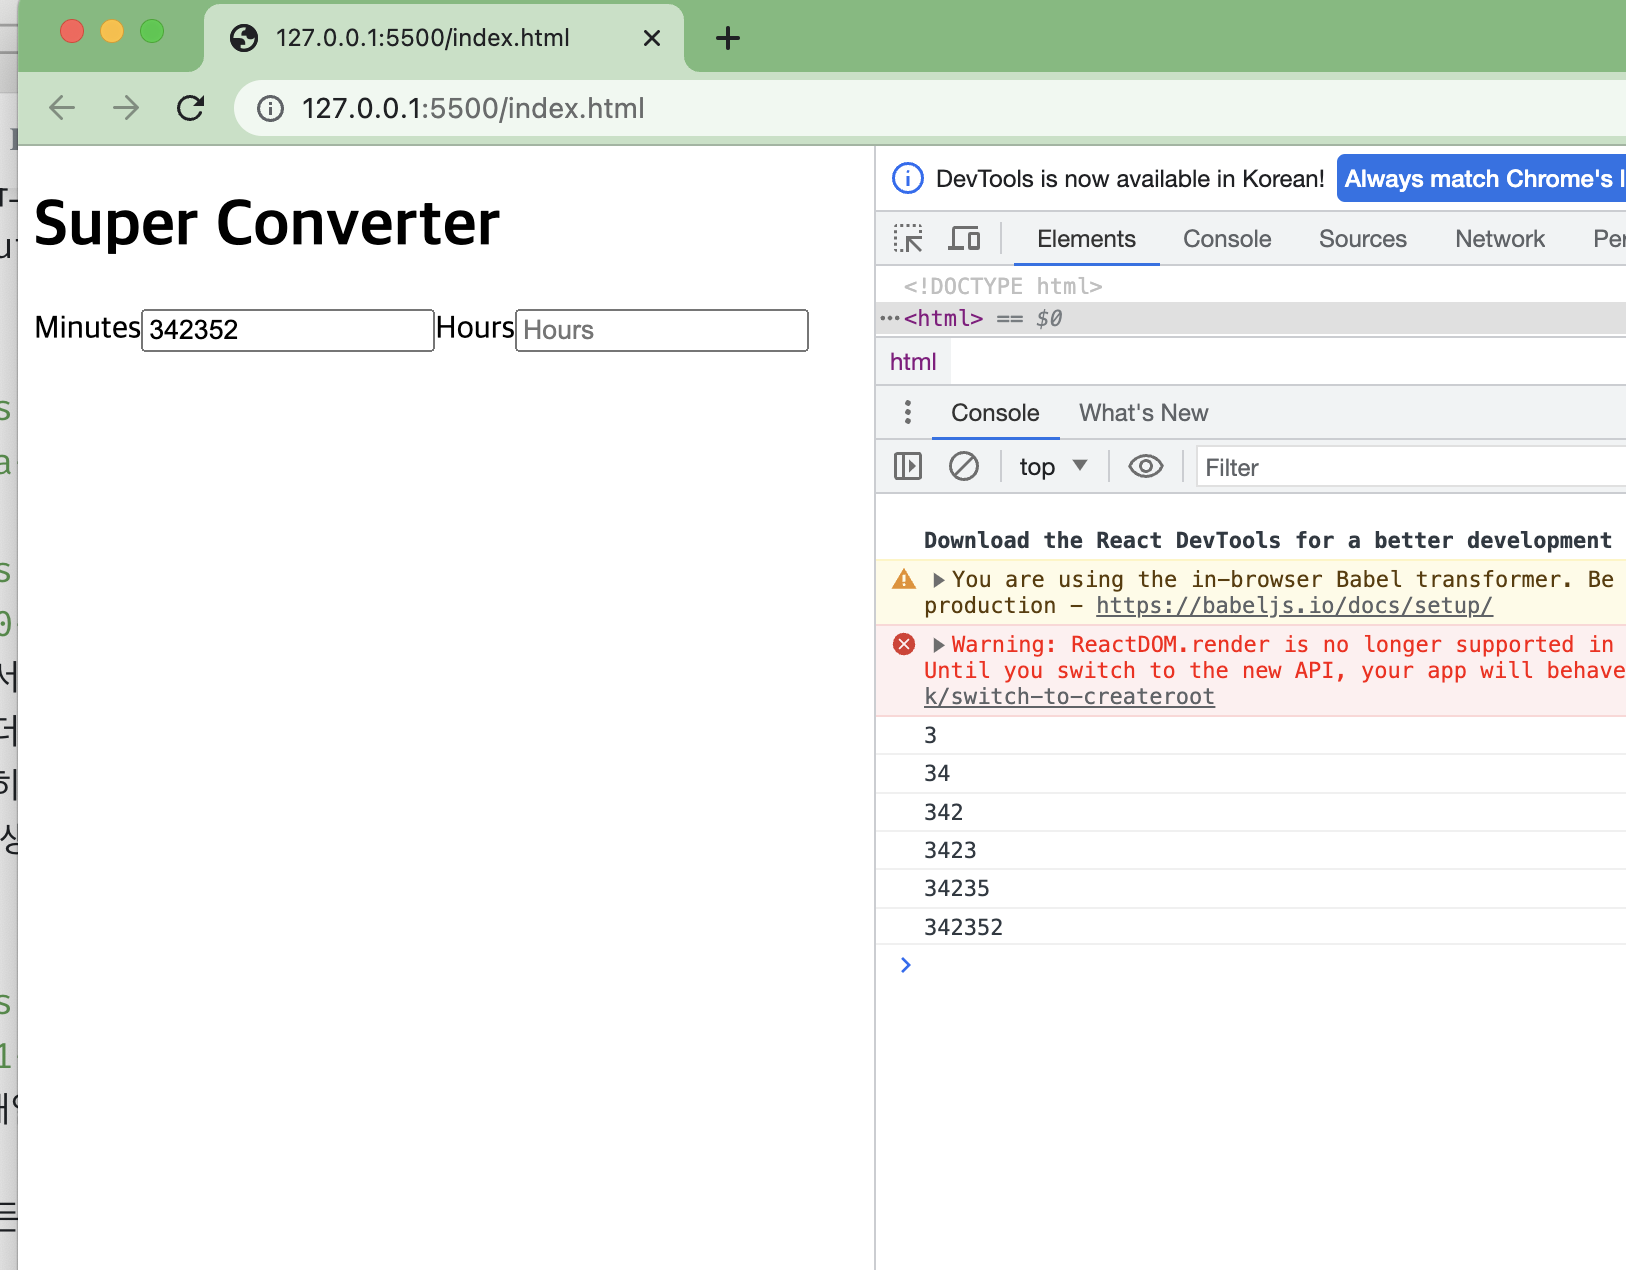Image resolution: width=1626 pixels, height=1270 pixels.
Task: Open a new browser tab
Action: point(728,38)
